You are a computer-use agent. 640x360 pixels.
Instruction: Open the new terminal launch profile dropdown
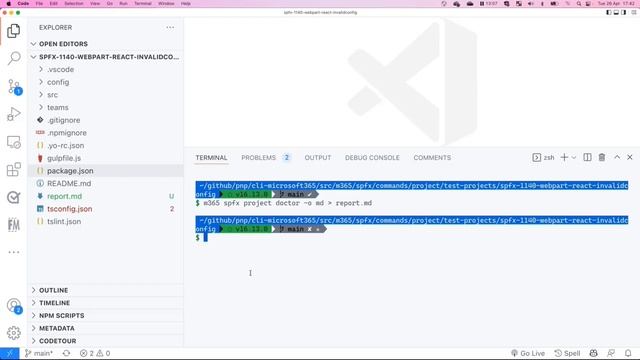click(573, 158)
